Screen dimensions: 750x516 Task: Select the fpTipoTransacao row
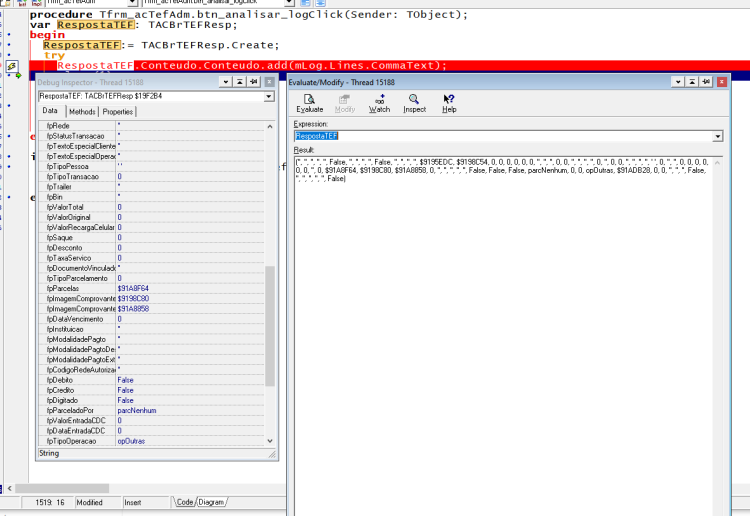click(x=151, y=176)
